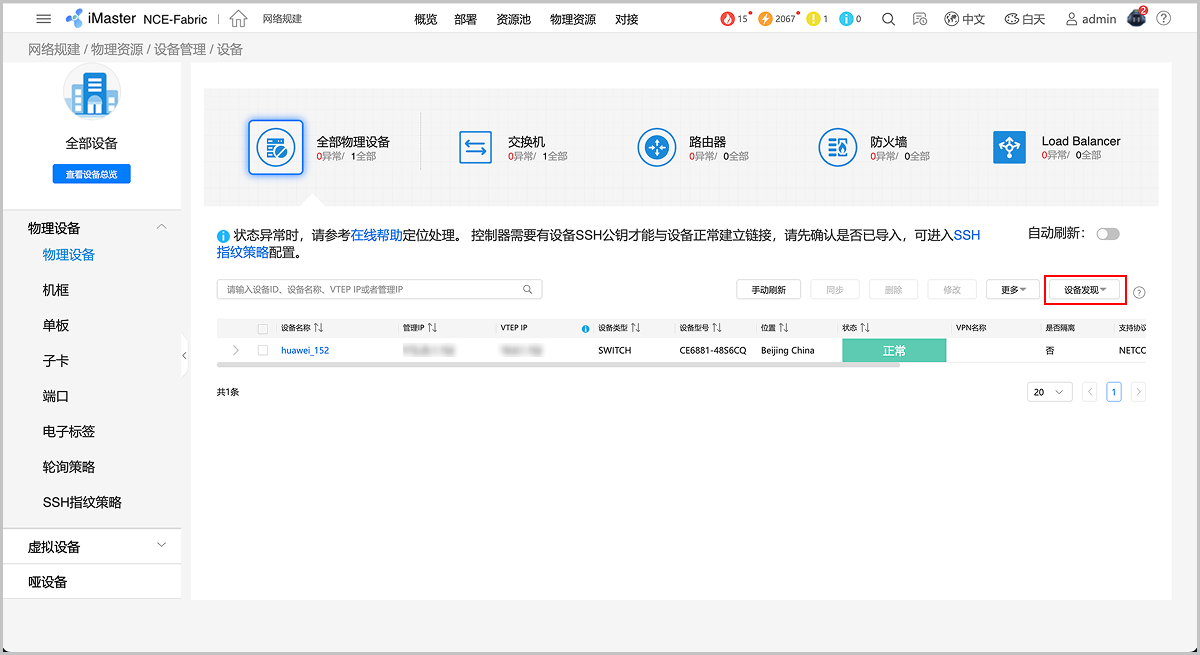Click the device search input field
1200x655 pixels.
pyautogui.click(x=370, y=290)
